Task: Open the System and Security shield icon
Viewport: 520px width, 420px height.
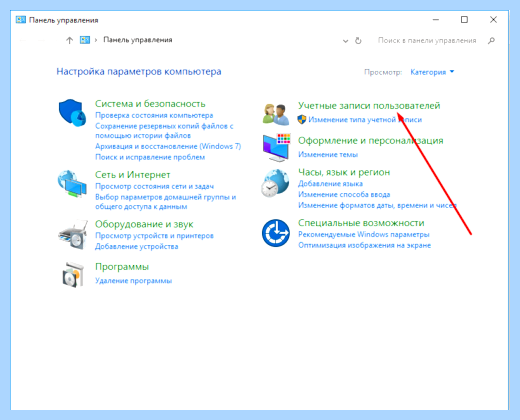Action: (72, 113)
